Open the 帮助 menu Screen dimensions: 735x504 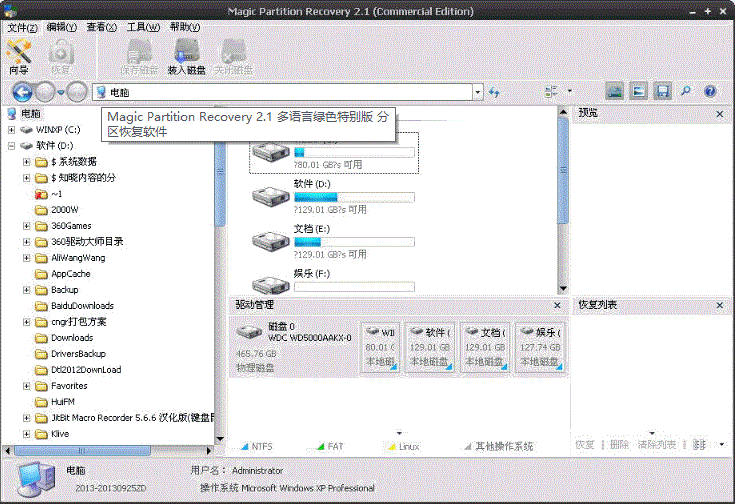185,27
